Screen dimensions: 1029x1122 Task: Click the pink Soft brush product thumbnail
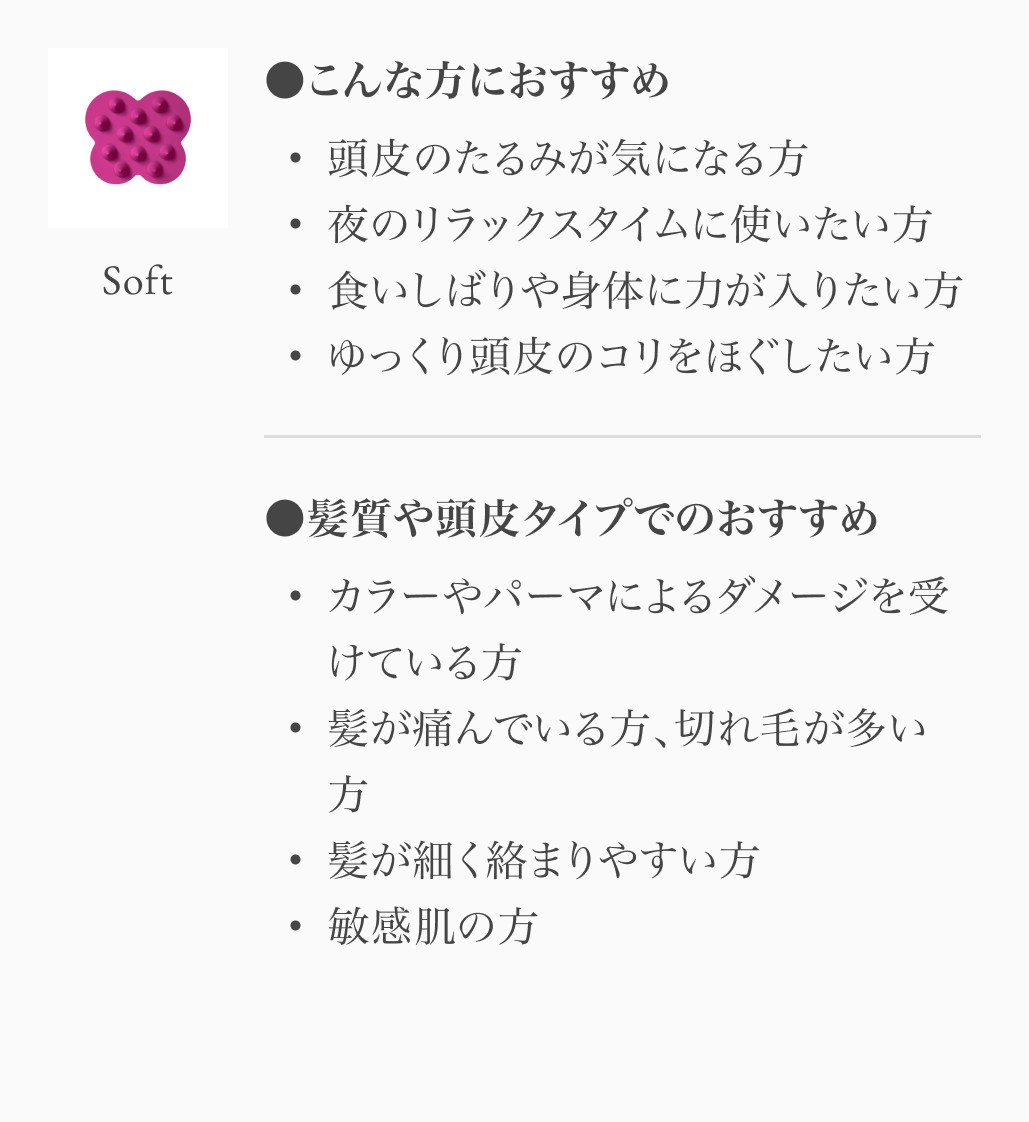tap(138, 138)
